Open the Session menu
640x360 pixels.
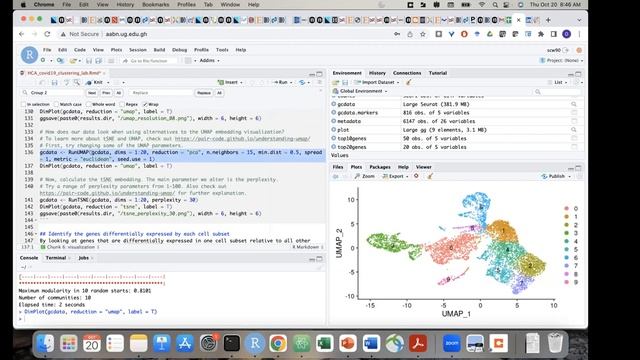pyautogui.click(x=138, y=50)
